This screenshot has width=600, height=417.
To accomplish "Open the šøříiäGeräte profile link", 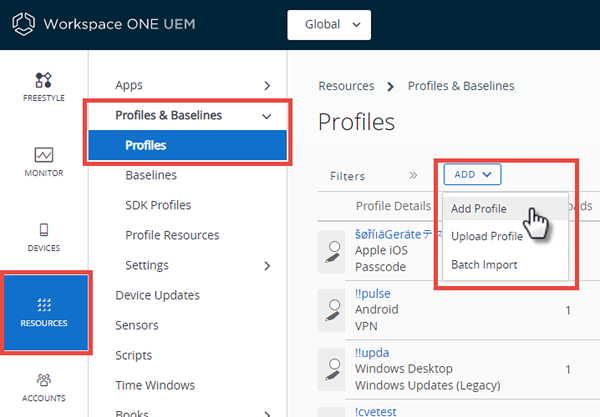I will pos(398,235).
